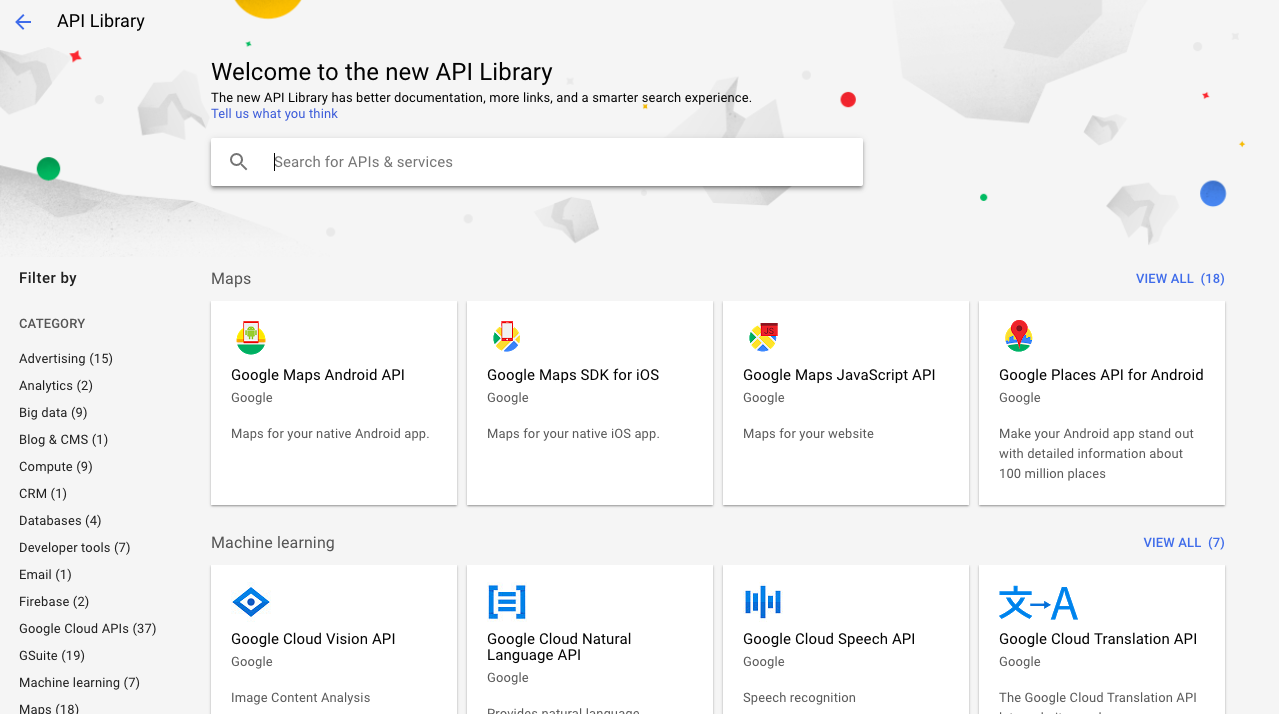Click the 'Maps for your native iOS app.' description
This screenshot has width=1279, height=714.
click(573, 434)
